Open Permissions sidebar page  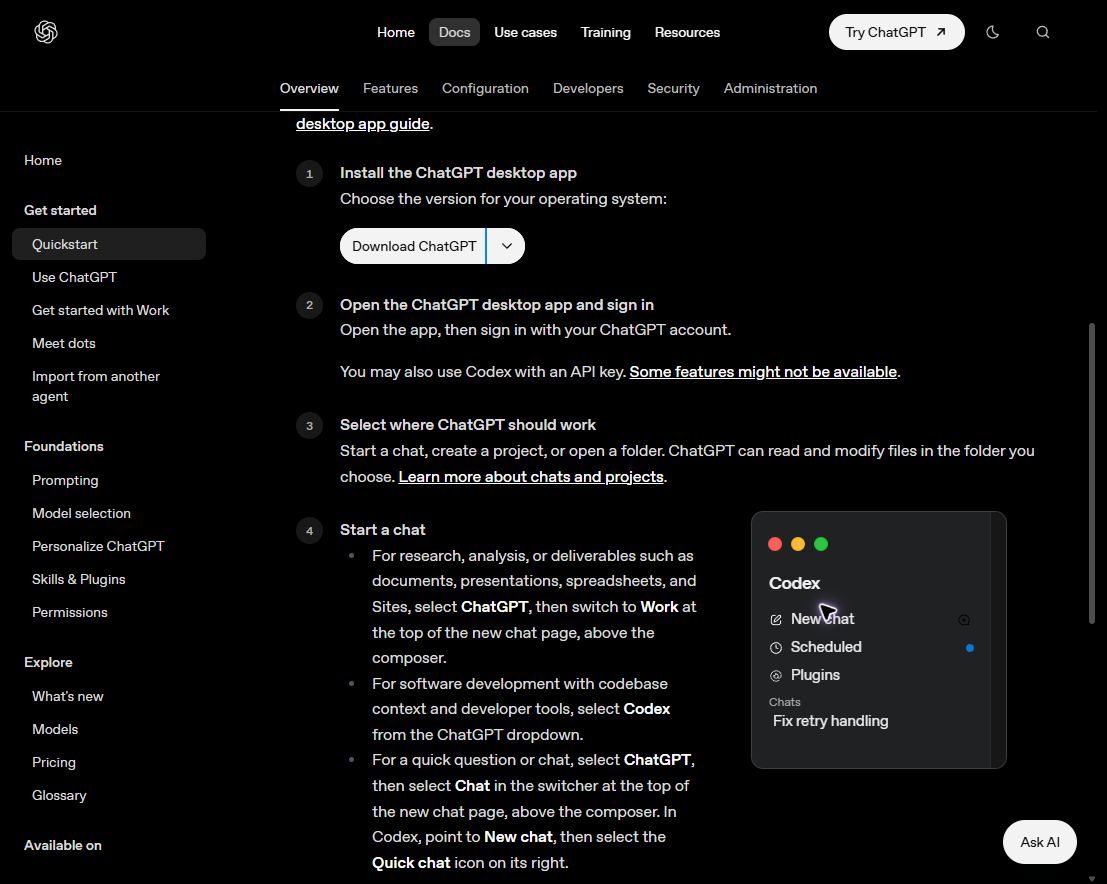click(x=70, y=612)
